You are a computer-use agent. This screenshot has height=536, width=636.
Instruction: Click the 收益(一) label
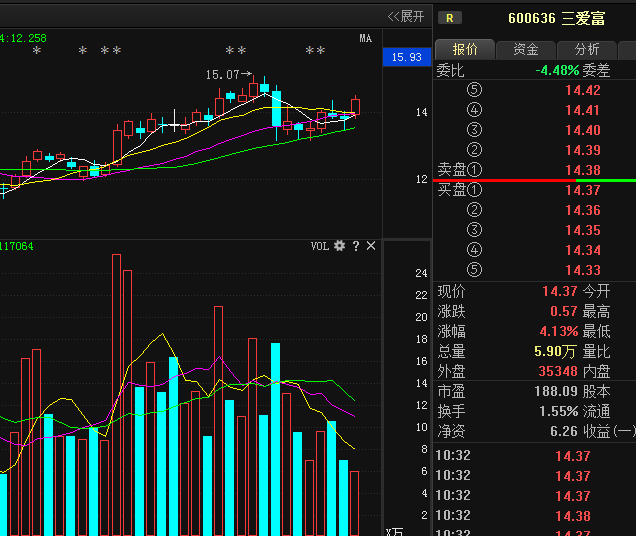pos(609,431)
